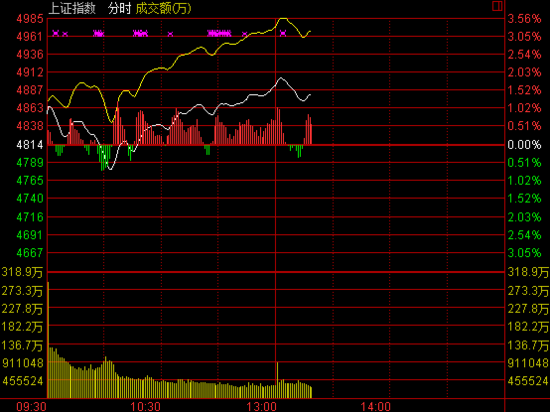Jump to the 09:30 time axis label

coord(31,407)
